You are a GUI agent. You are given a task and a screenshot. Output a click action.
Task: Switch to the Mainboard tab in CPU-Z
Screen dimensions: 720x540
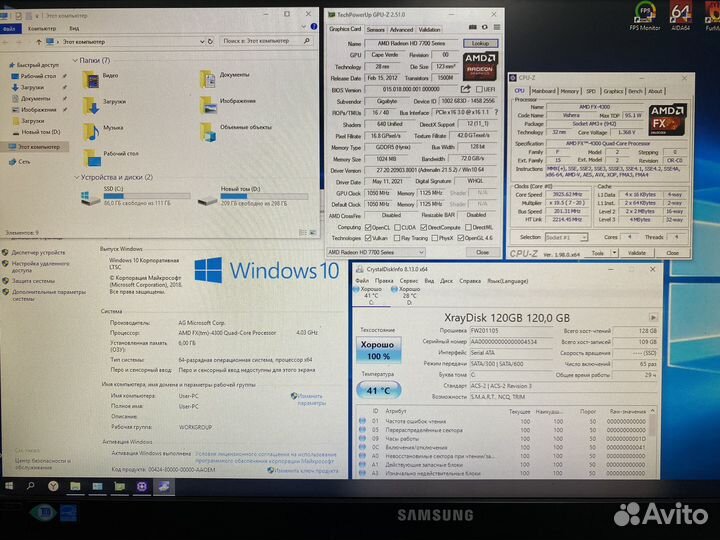[543, 91]
